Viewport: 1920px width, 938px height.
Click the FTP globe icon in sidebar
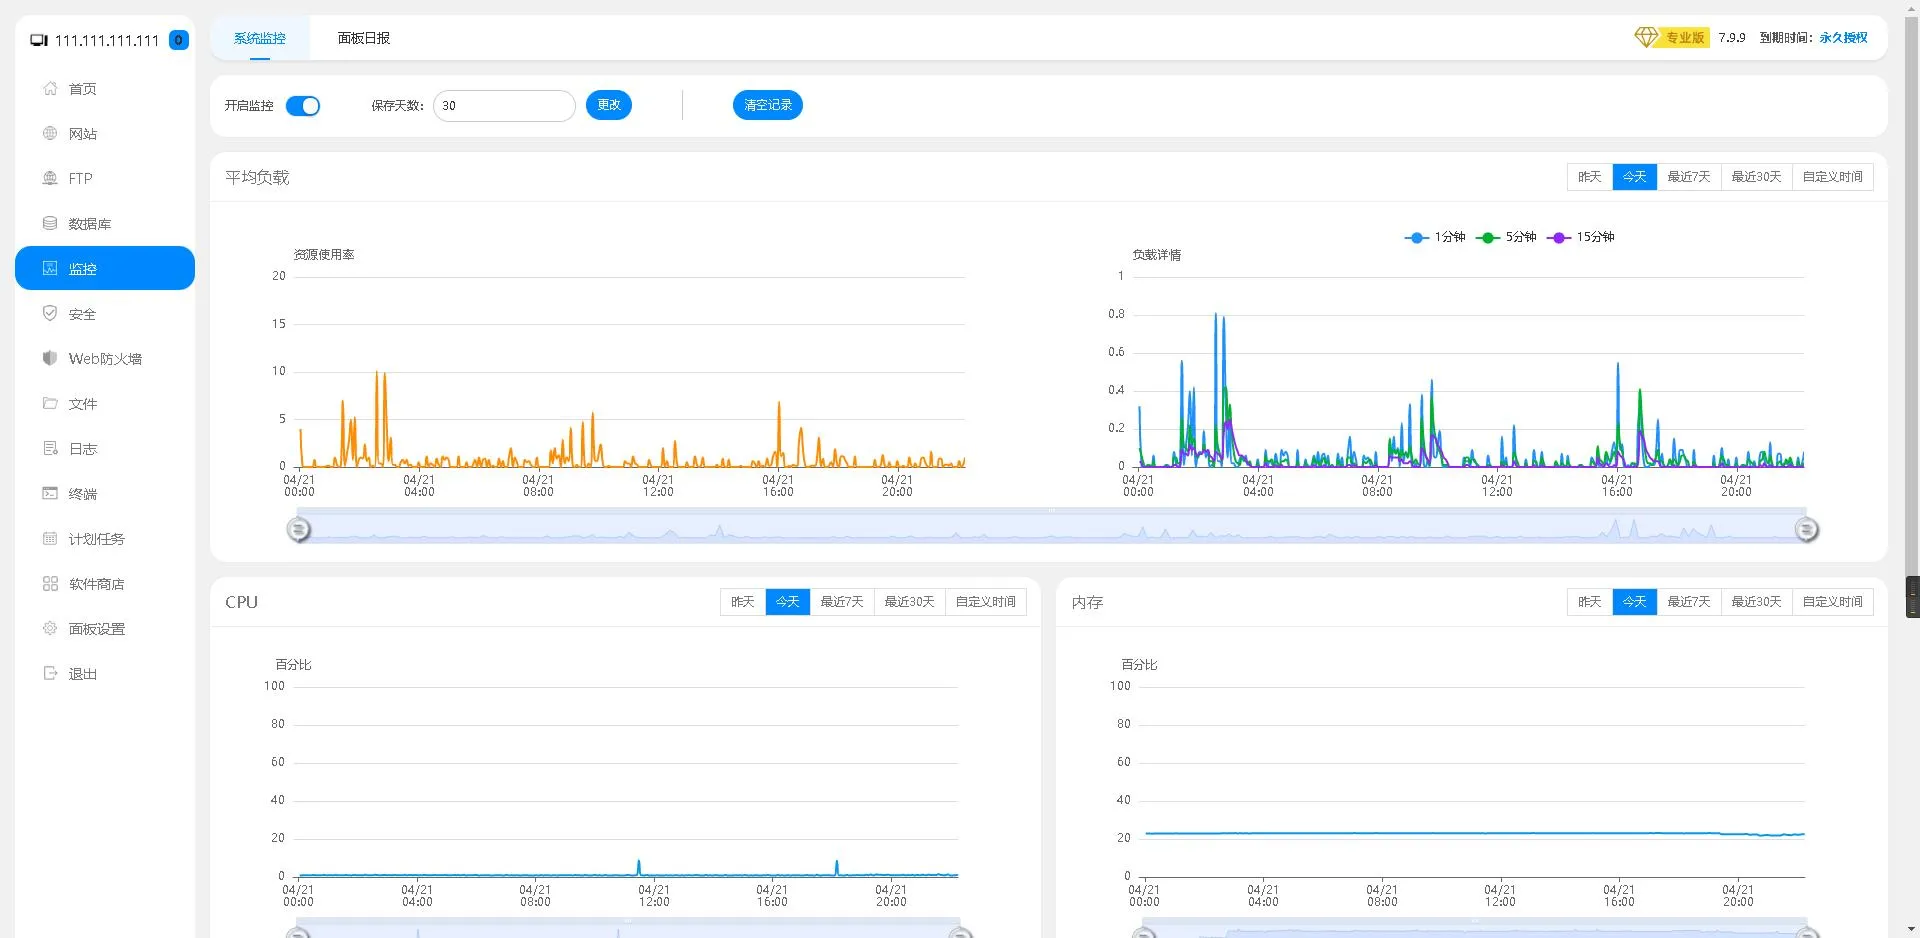pyautogui.click(x=50, y=179)
